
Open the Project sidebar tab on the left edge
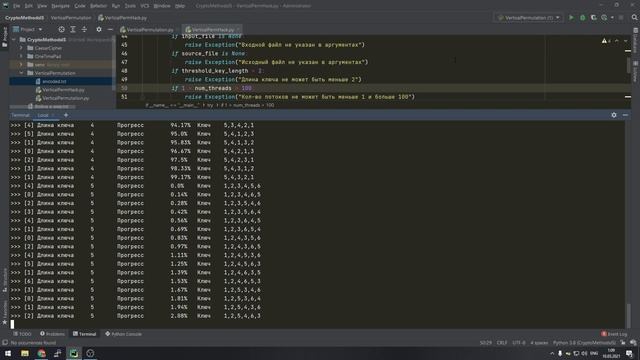(4, 37)
